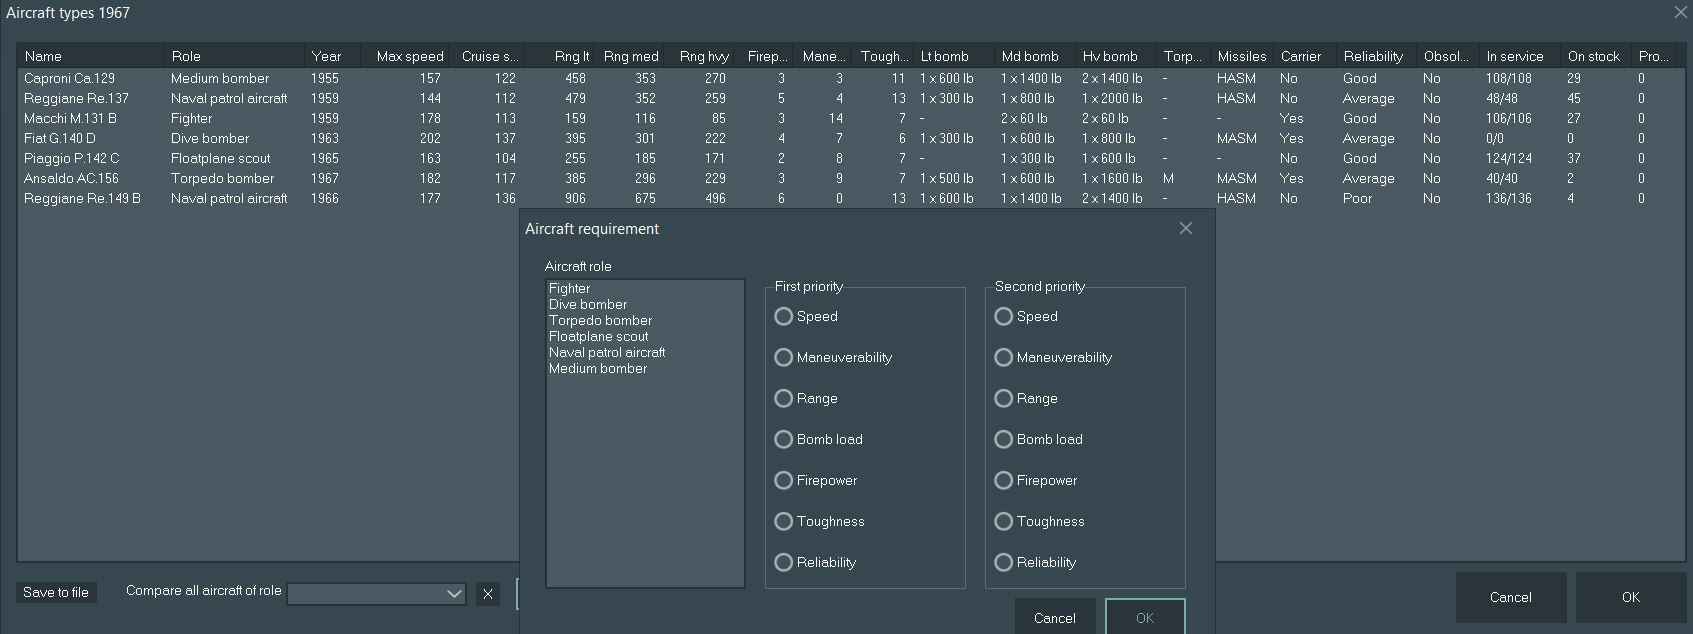Viewport: 1693px width, 634px height.
Task: Select the Ansaldo AC.156 aircraft row
Action: point(850,178)
